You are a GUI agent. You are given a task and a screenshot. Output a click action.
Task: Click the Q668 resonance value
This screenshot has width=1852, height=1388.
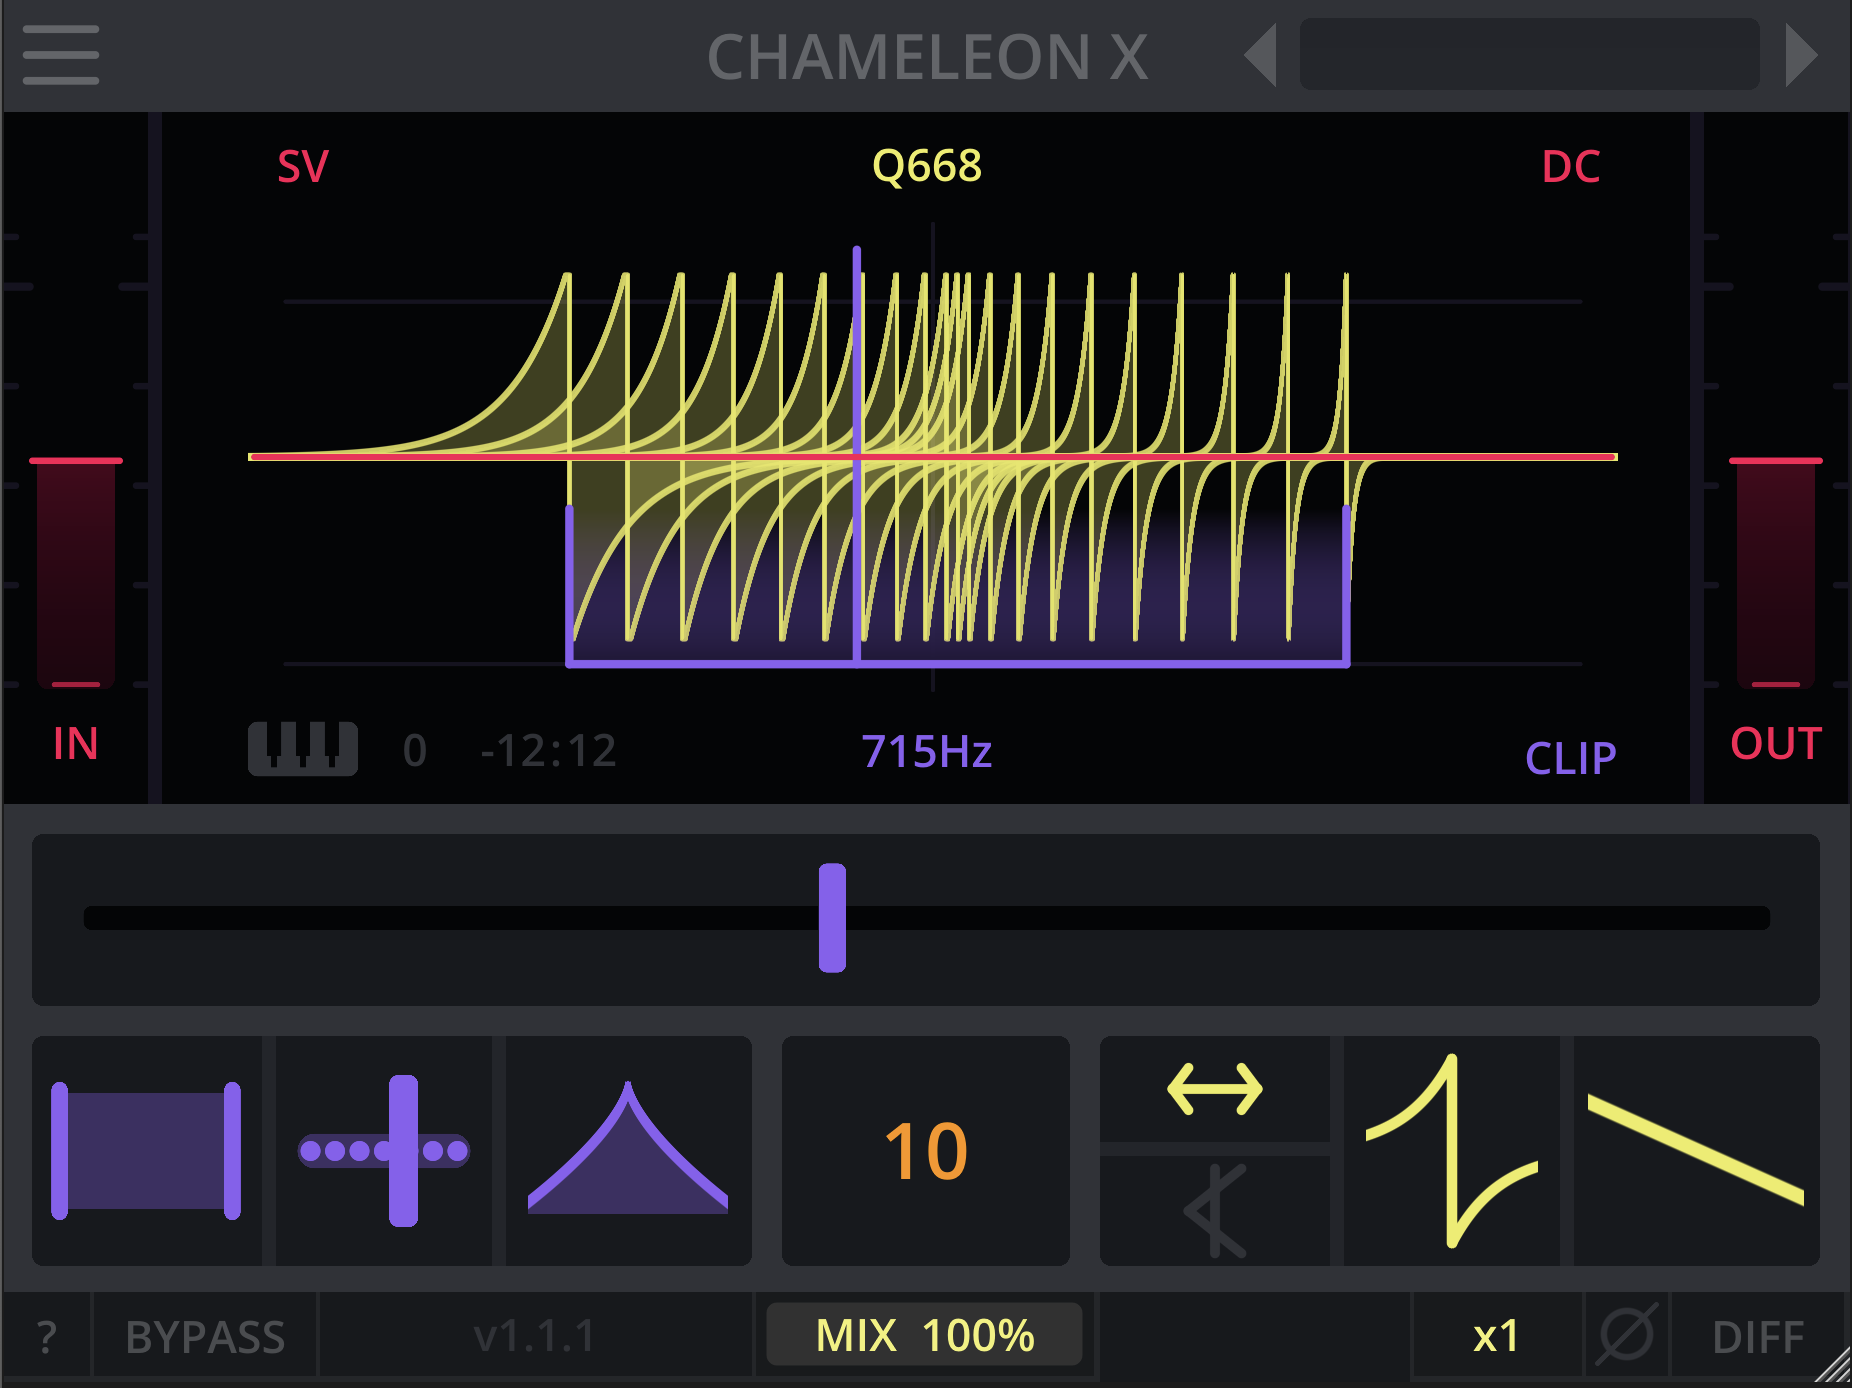pyautogui.click(x=927, y=166)
